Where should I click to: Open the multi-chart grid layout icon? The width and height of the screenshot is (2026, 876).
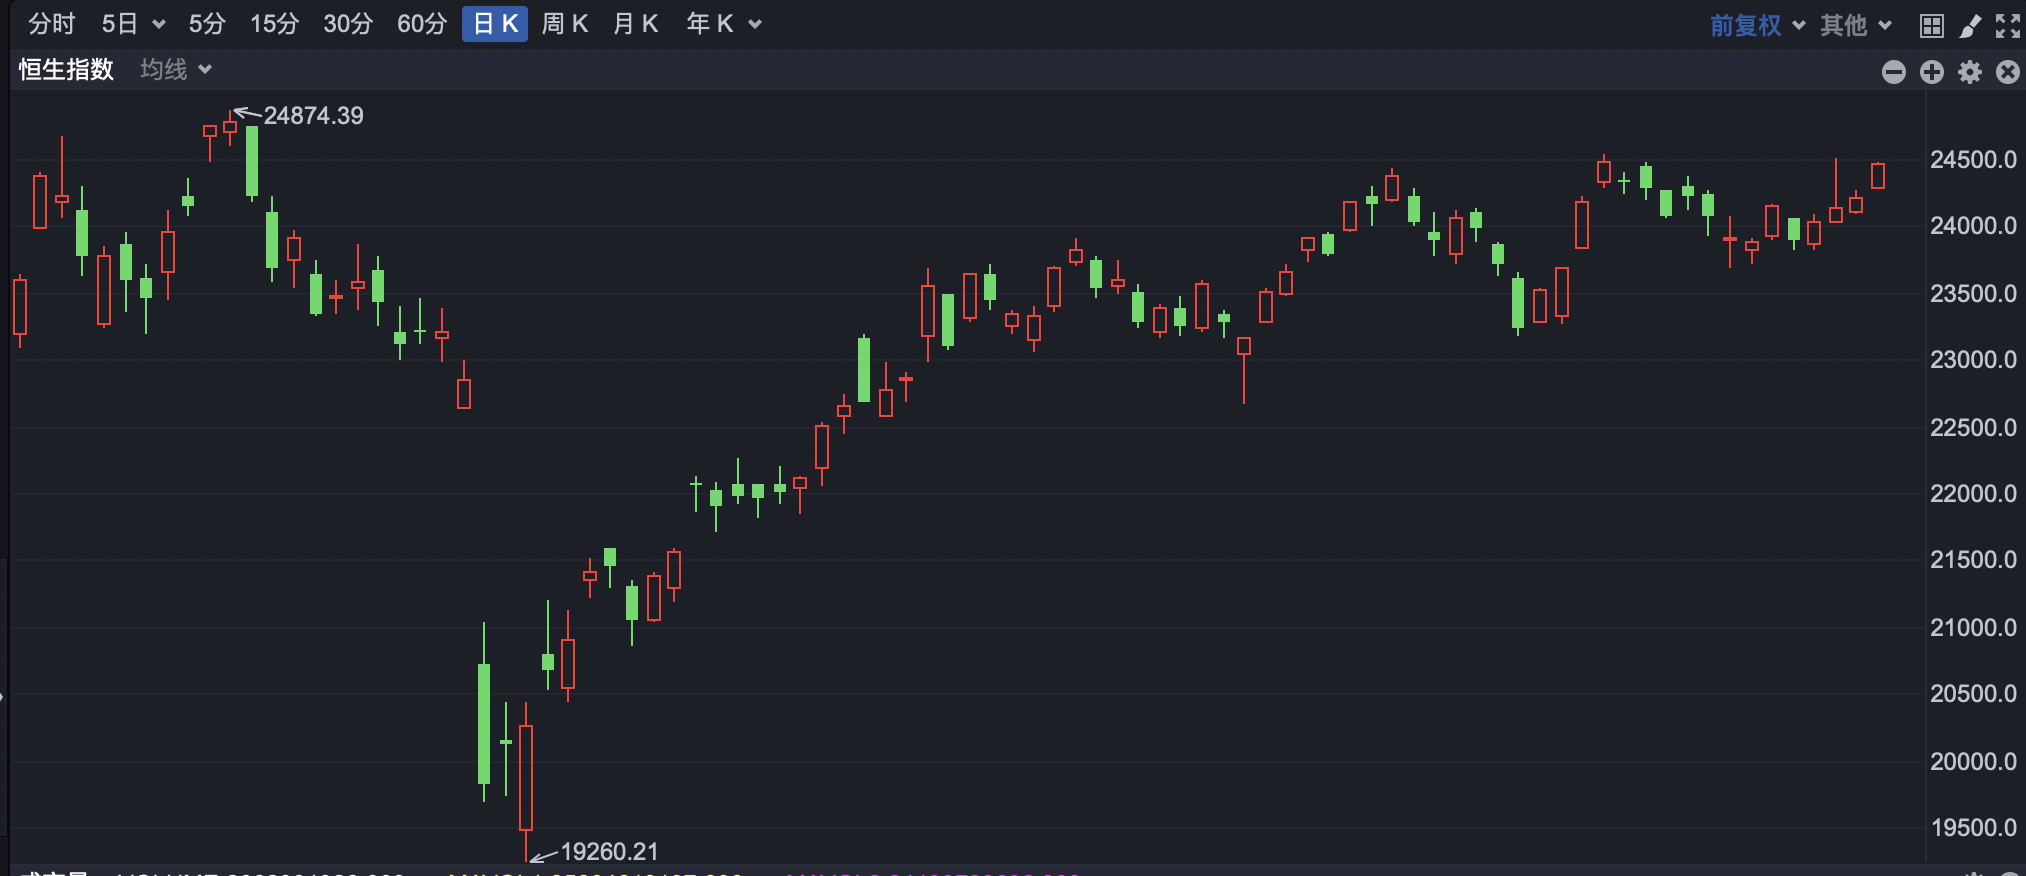(1932, 25)
